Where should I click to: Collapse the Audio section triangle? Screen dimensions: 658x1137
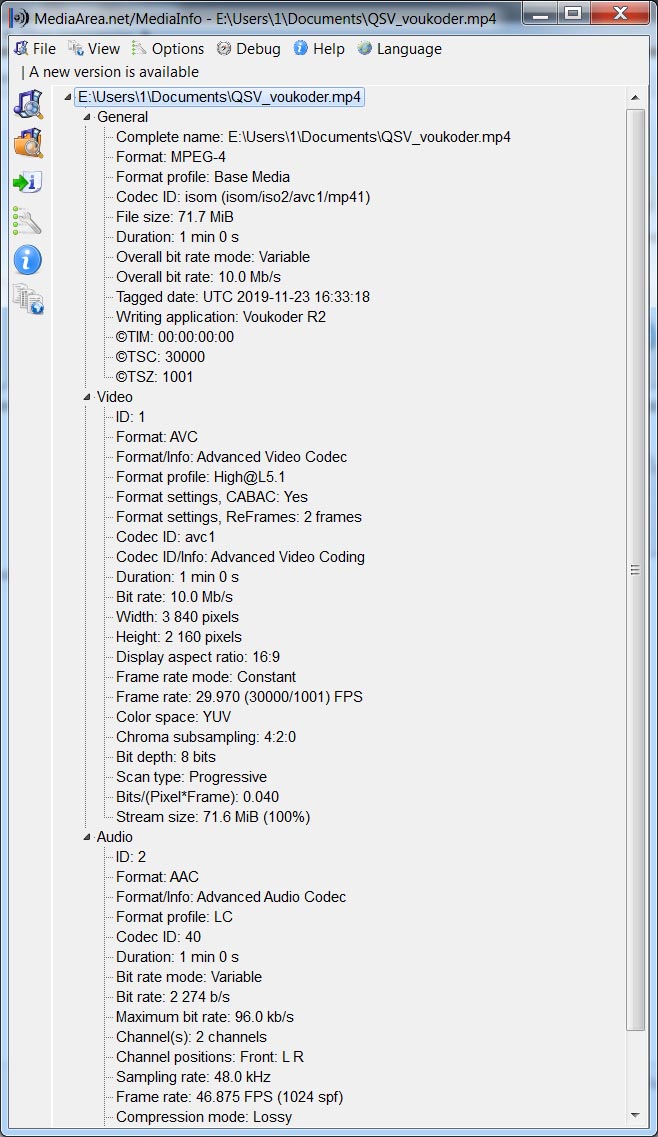(x=87, y=837)
